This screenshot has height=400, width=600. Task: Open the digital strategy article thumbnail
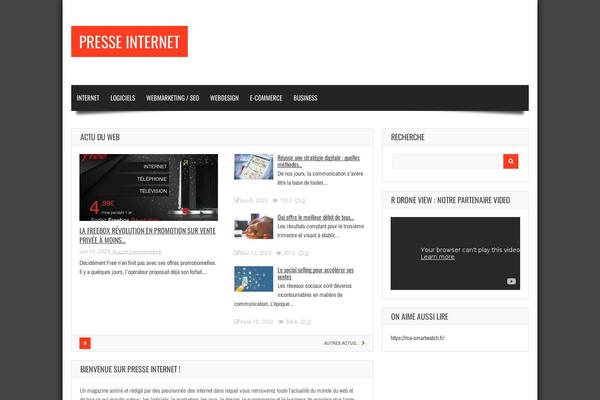pos(254,167)
